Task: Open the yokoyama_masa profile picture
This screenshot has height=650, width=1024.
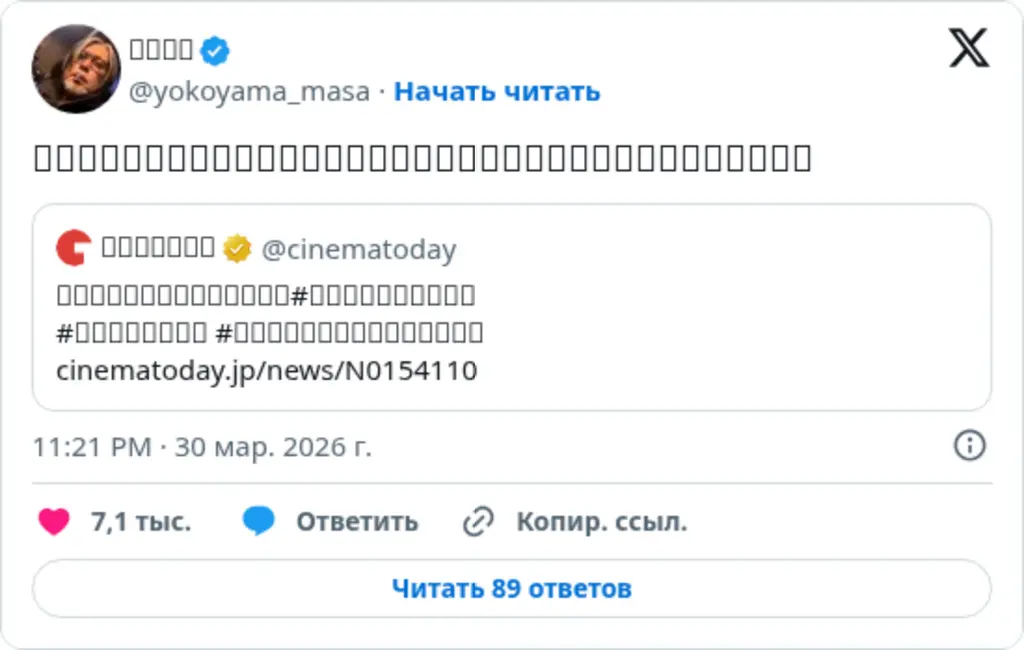Action: pos(76,69)
